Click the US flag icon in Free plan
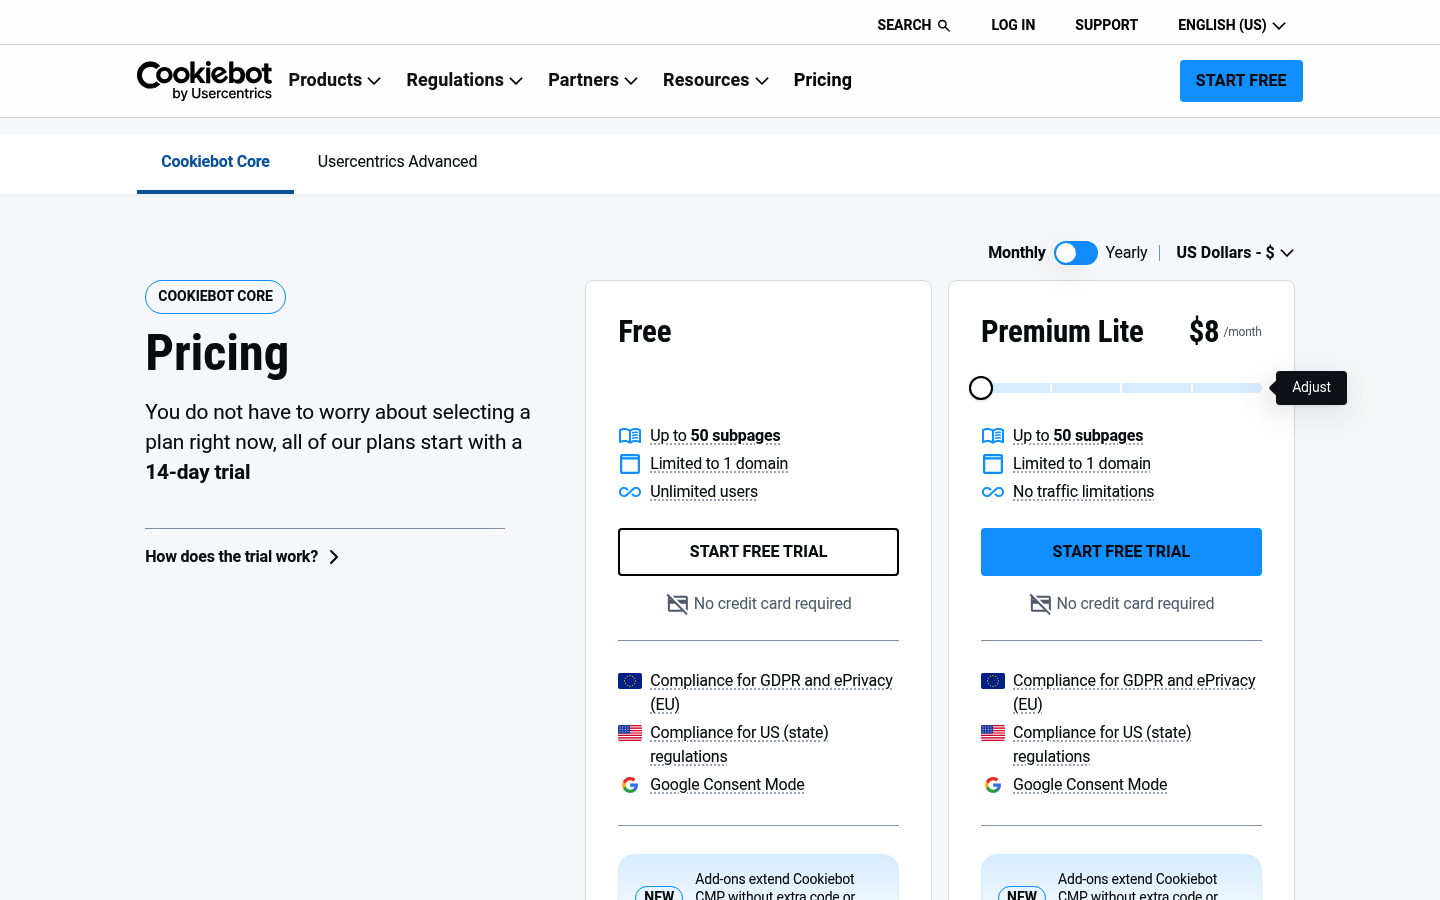 point(630,733)
